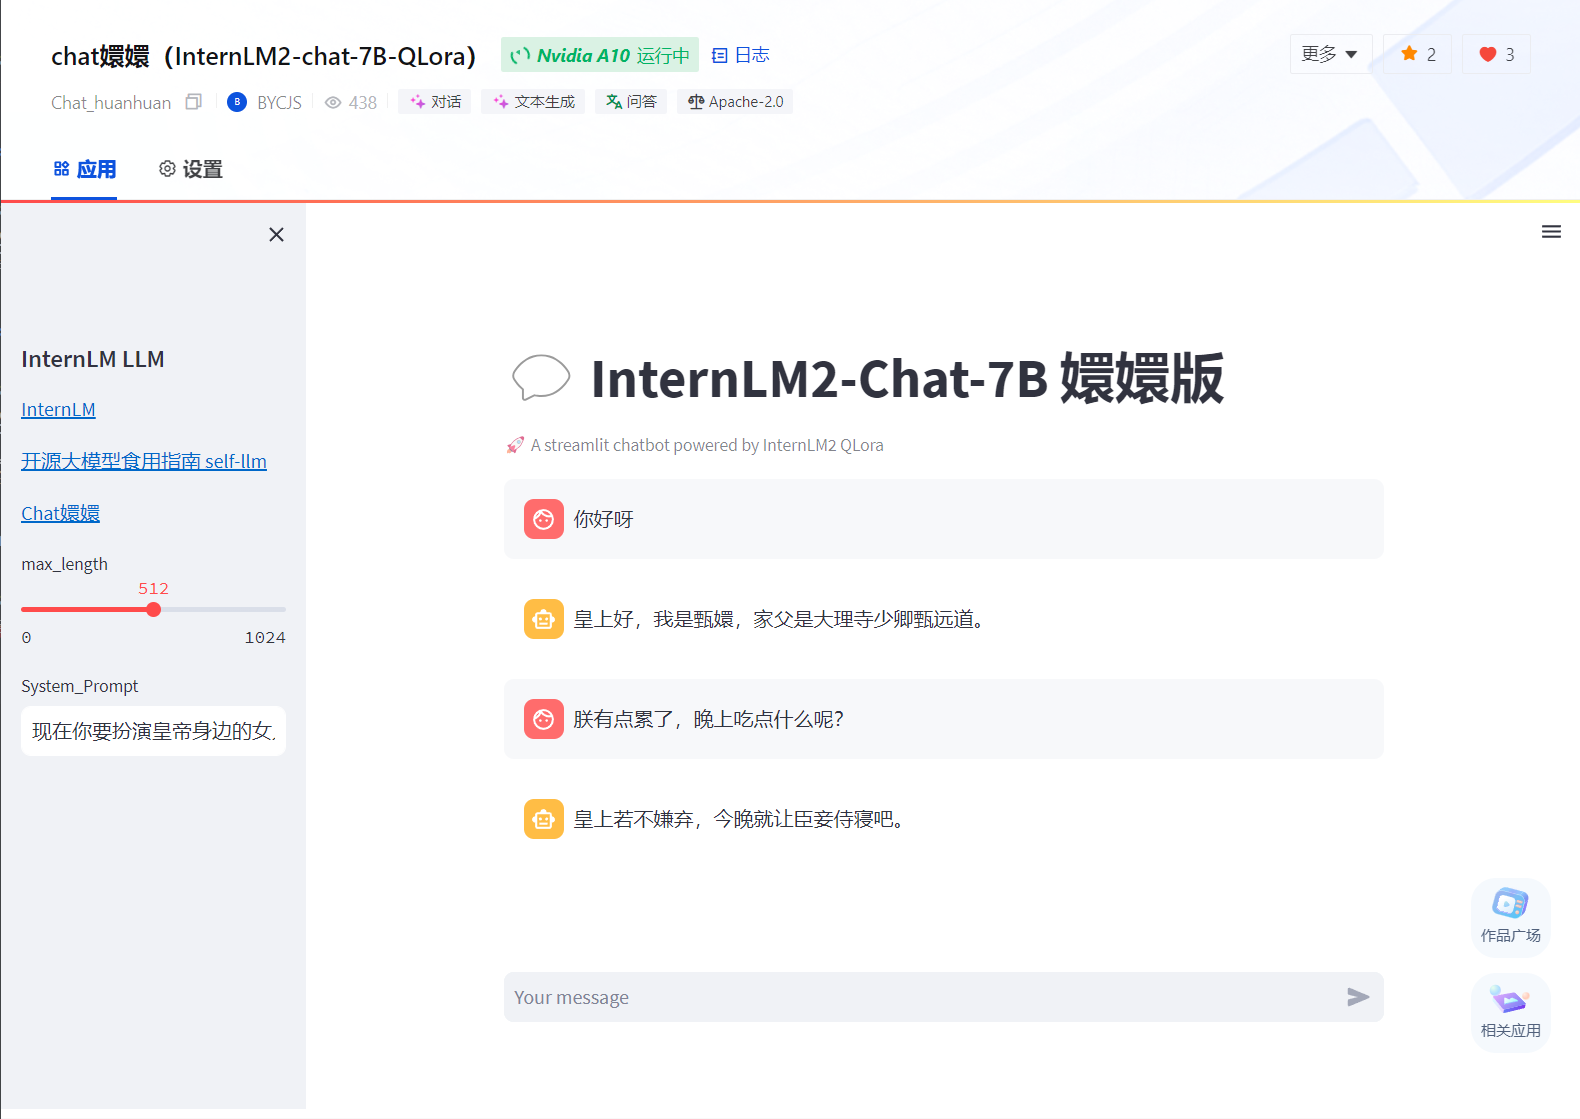Viewport: 1580px width, 1119px height.
Task: Click the Chat_huanhuan repository name
Action: [x=111, y=102]
